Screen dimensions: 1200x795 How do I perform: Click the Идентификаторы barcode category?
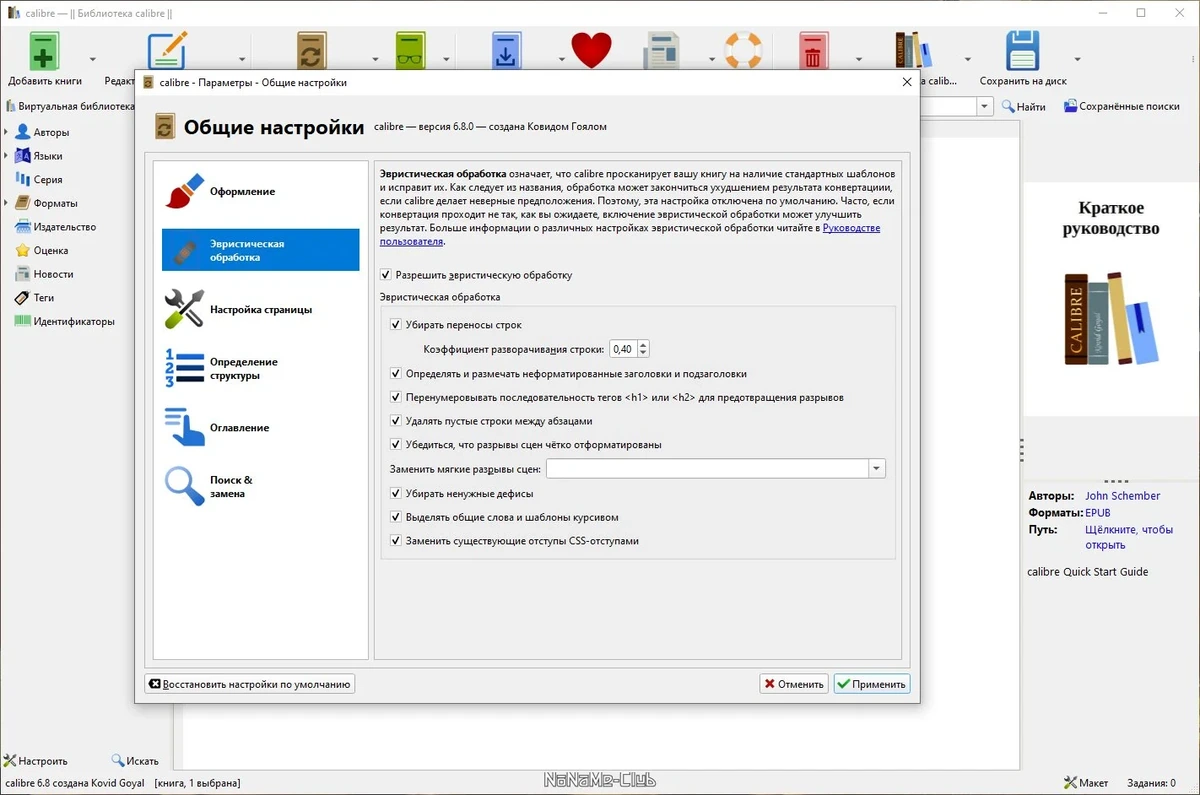73,321
